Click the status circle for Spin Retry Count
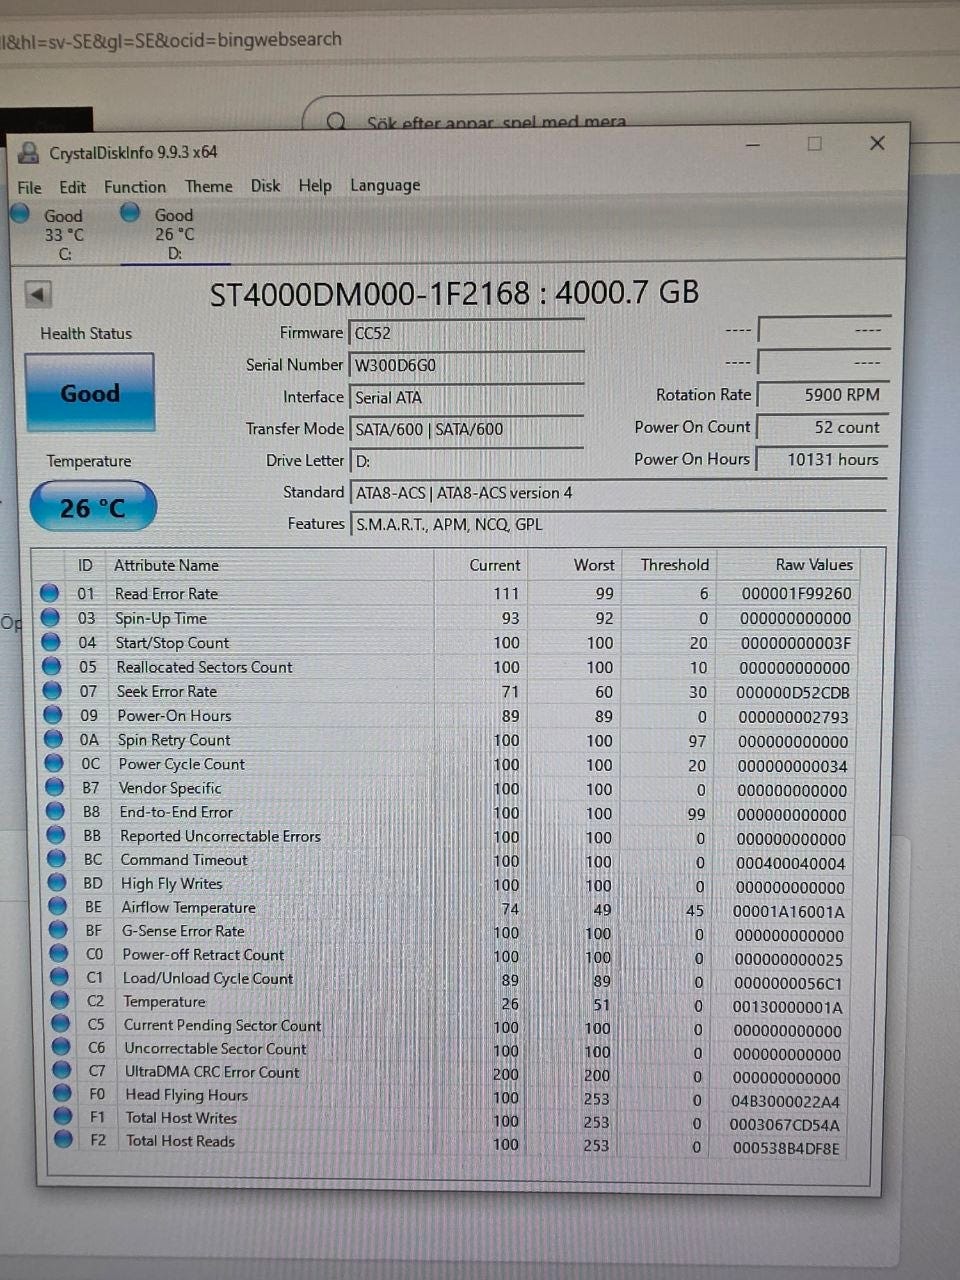This screenshot has width=960, height=1280. point(55,739)
